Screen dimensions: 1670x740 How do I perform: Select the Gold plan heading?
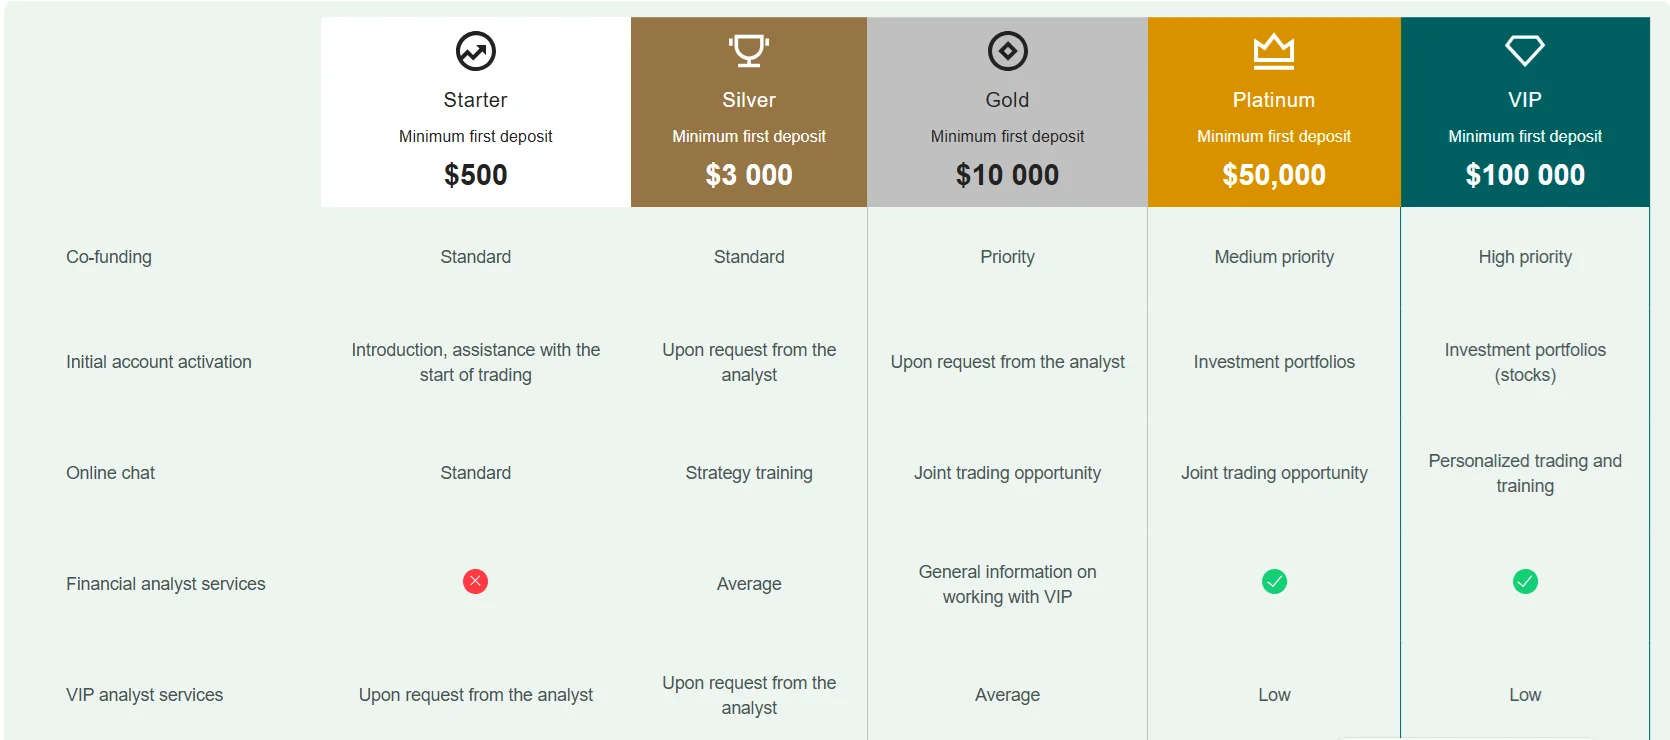[1007, 100]
